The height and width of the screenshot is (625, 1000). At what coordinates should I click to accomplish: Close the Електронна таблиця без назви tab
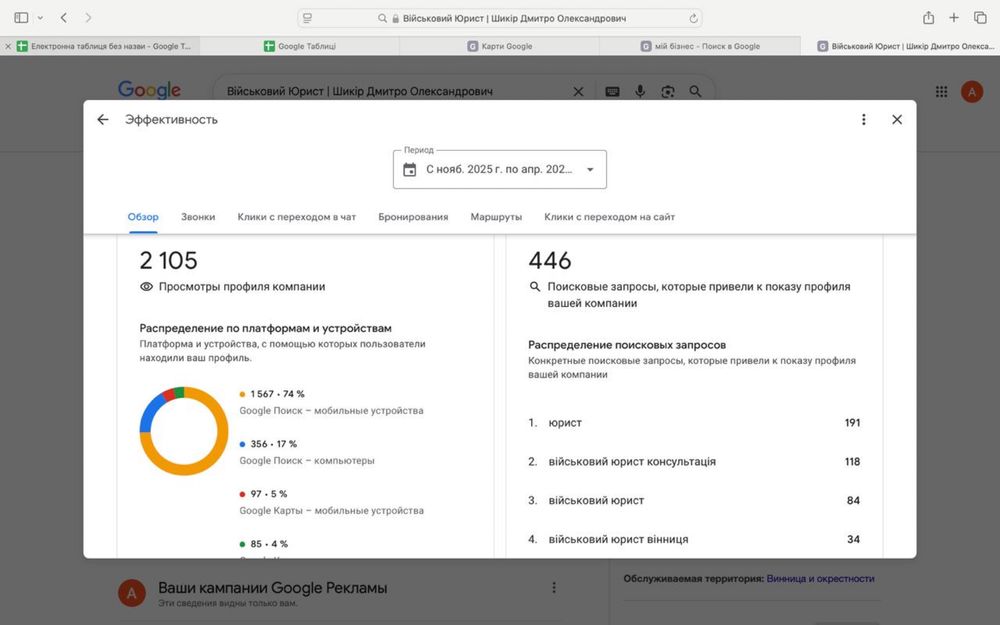[8, 46]
